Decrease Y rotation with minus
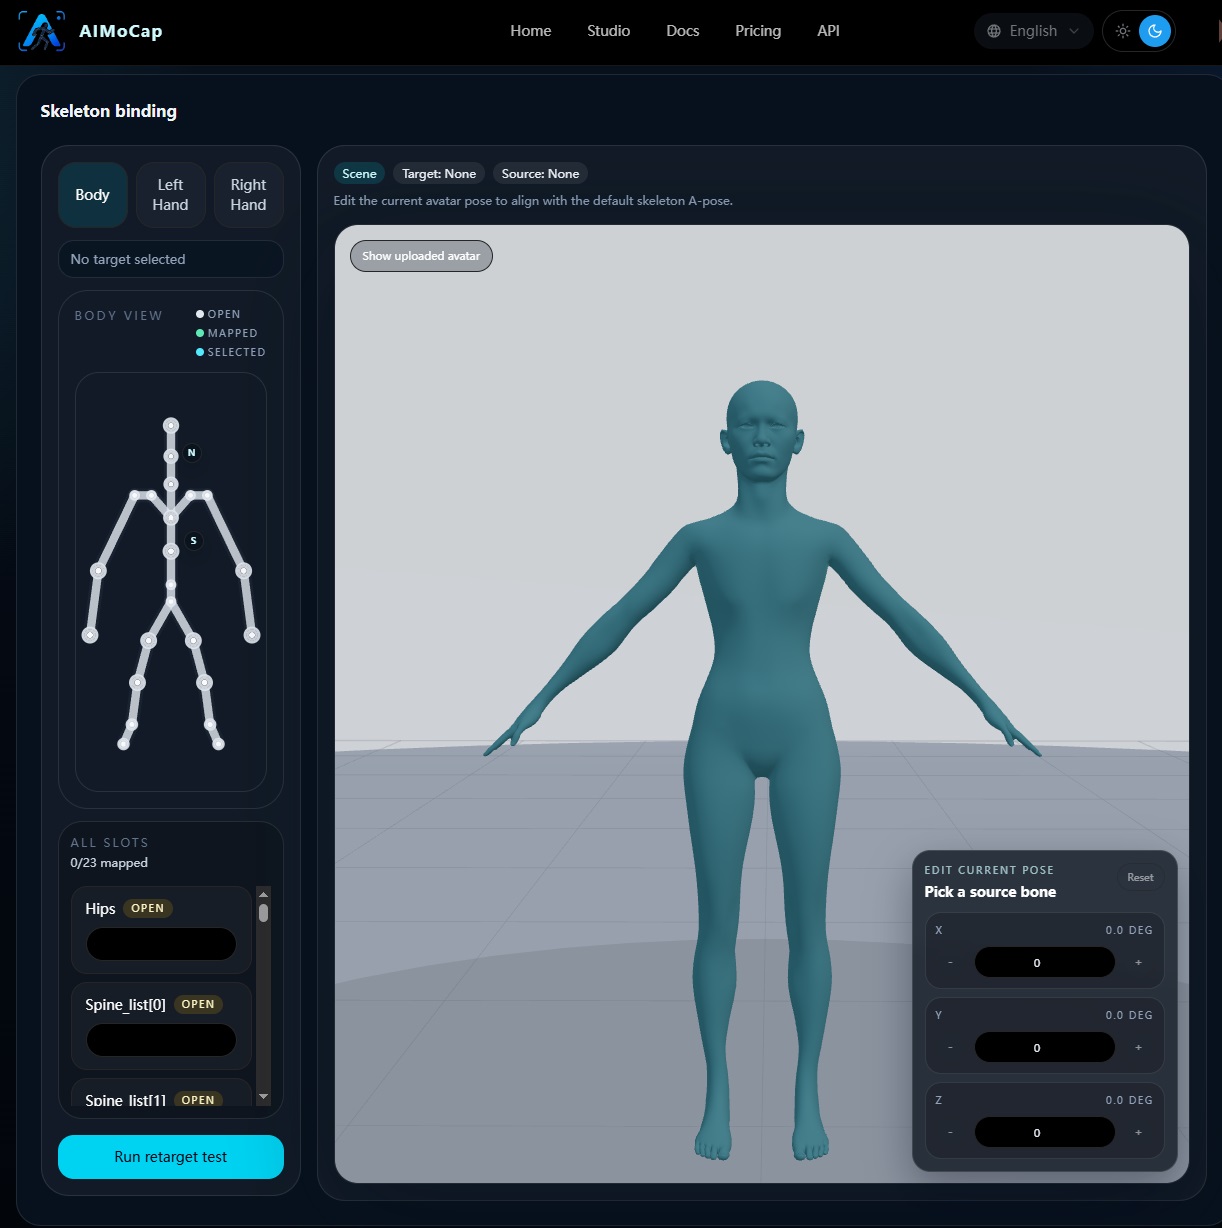Viewport: 1222px width, 1228px height. (x=950, y=1048)
